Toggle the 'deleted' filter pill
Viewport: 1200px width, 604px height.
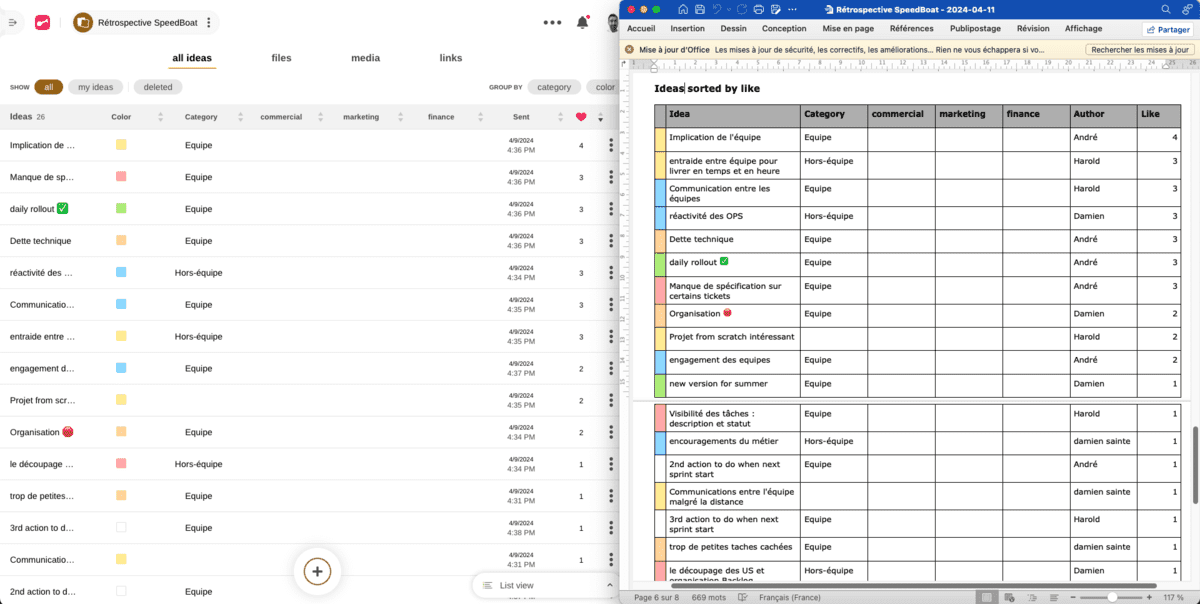(158, 87)
